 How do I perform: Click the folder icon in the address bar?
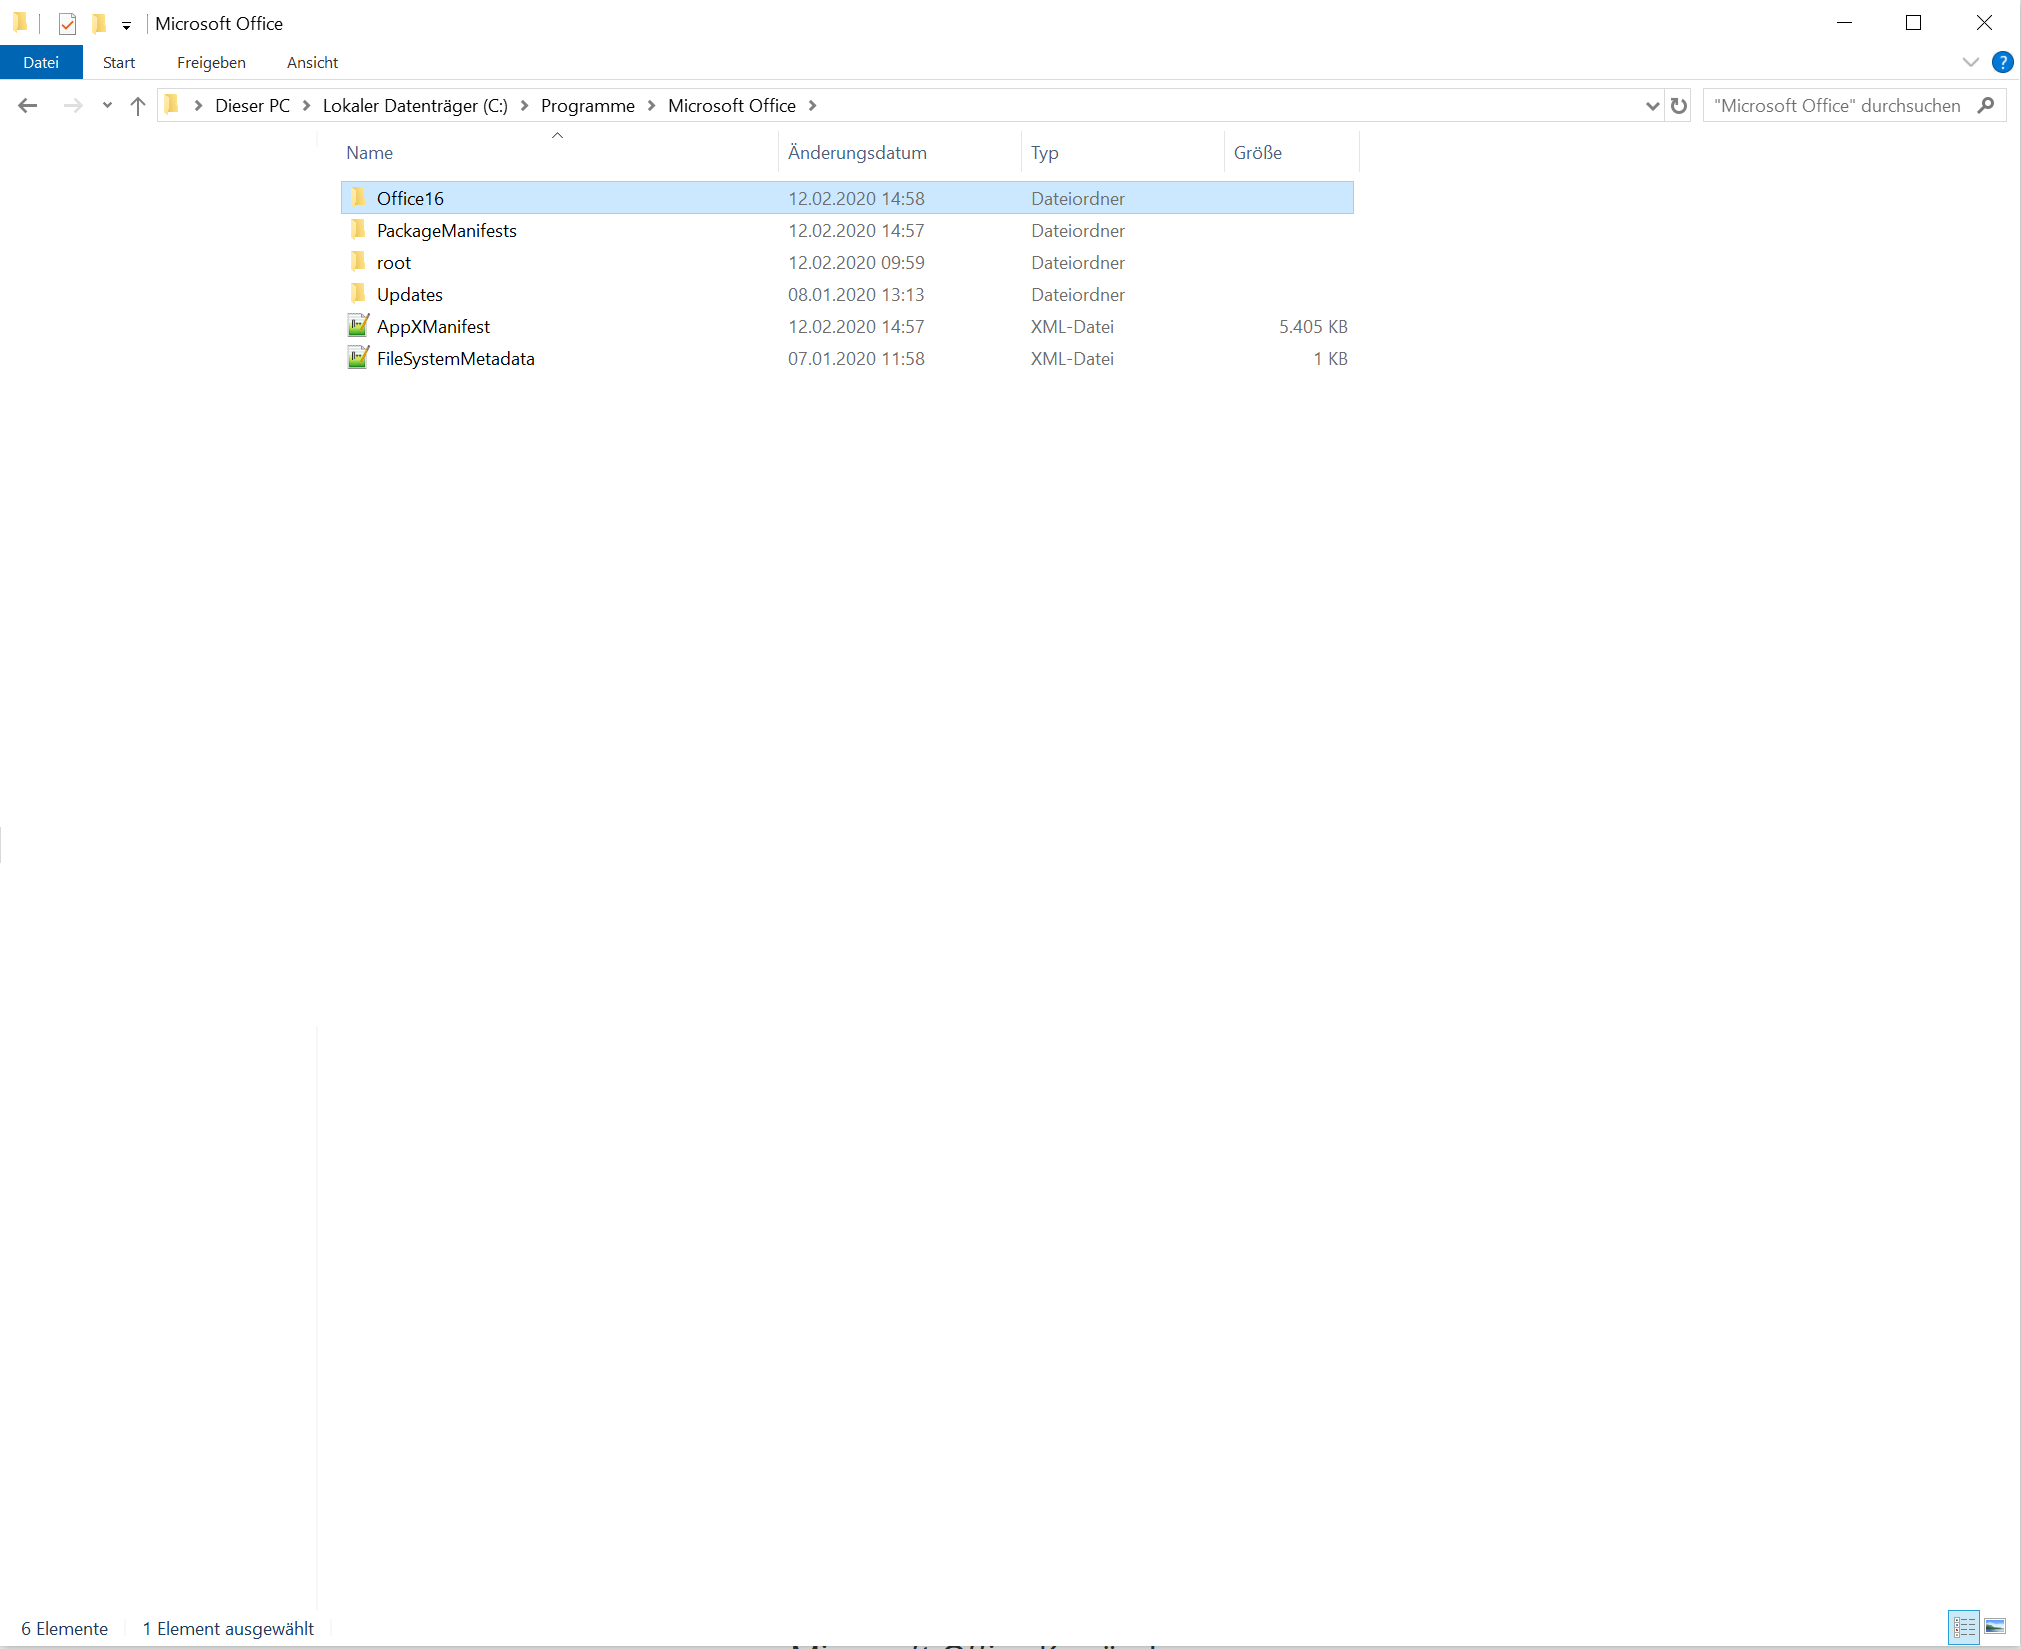pos(172,105)
